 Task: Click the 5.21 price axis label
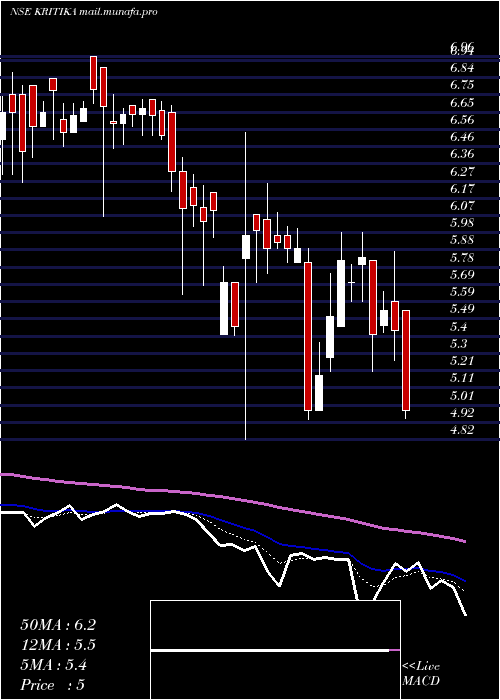coord(462,361)
